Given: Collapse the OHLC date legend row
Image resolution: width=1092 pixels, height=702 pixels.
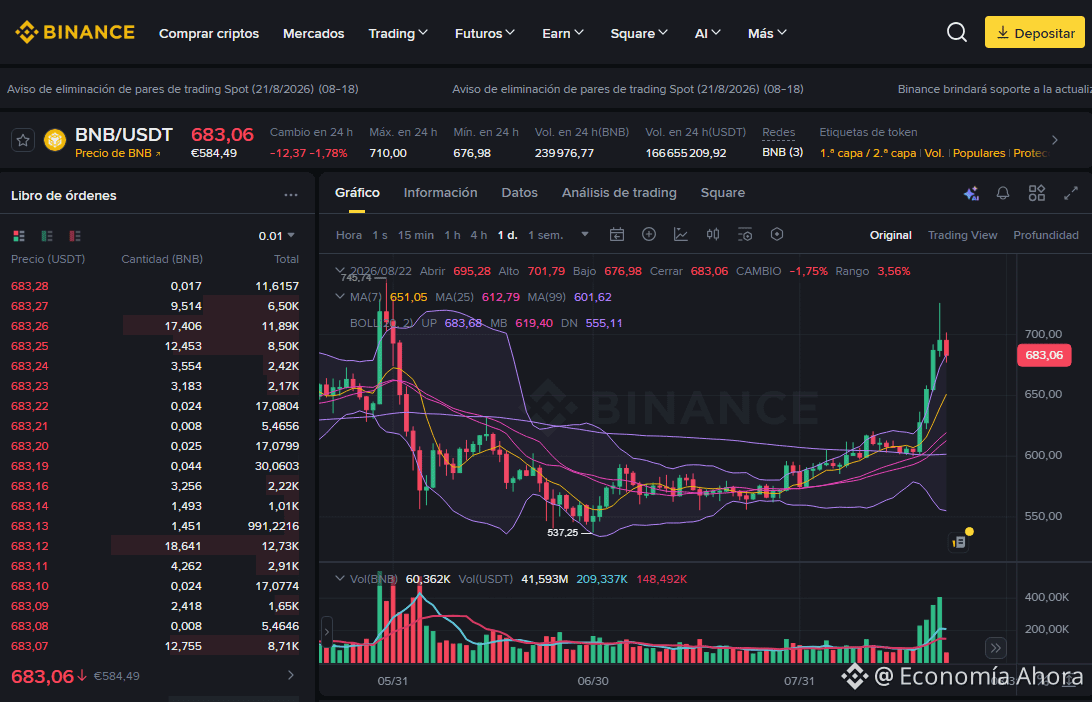Looking at the screenshot, I should pyautogui.click(x=340, y=270).
